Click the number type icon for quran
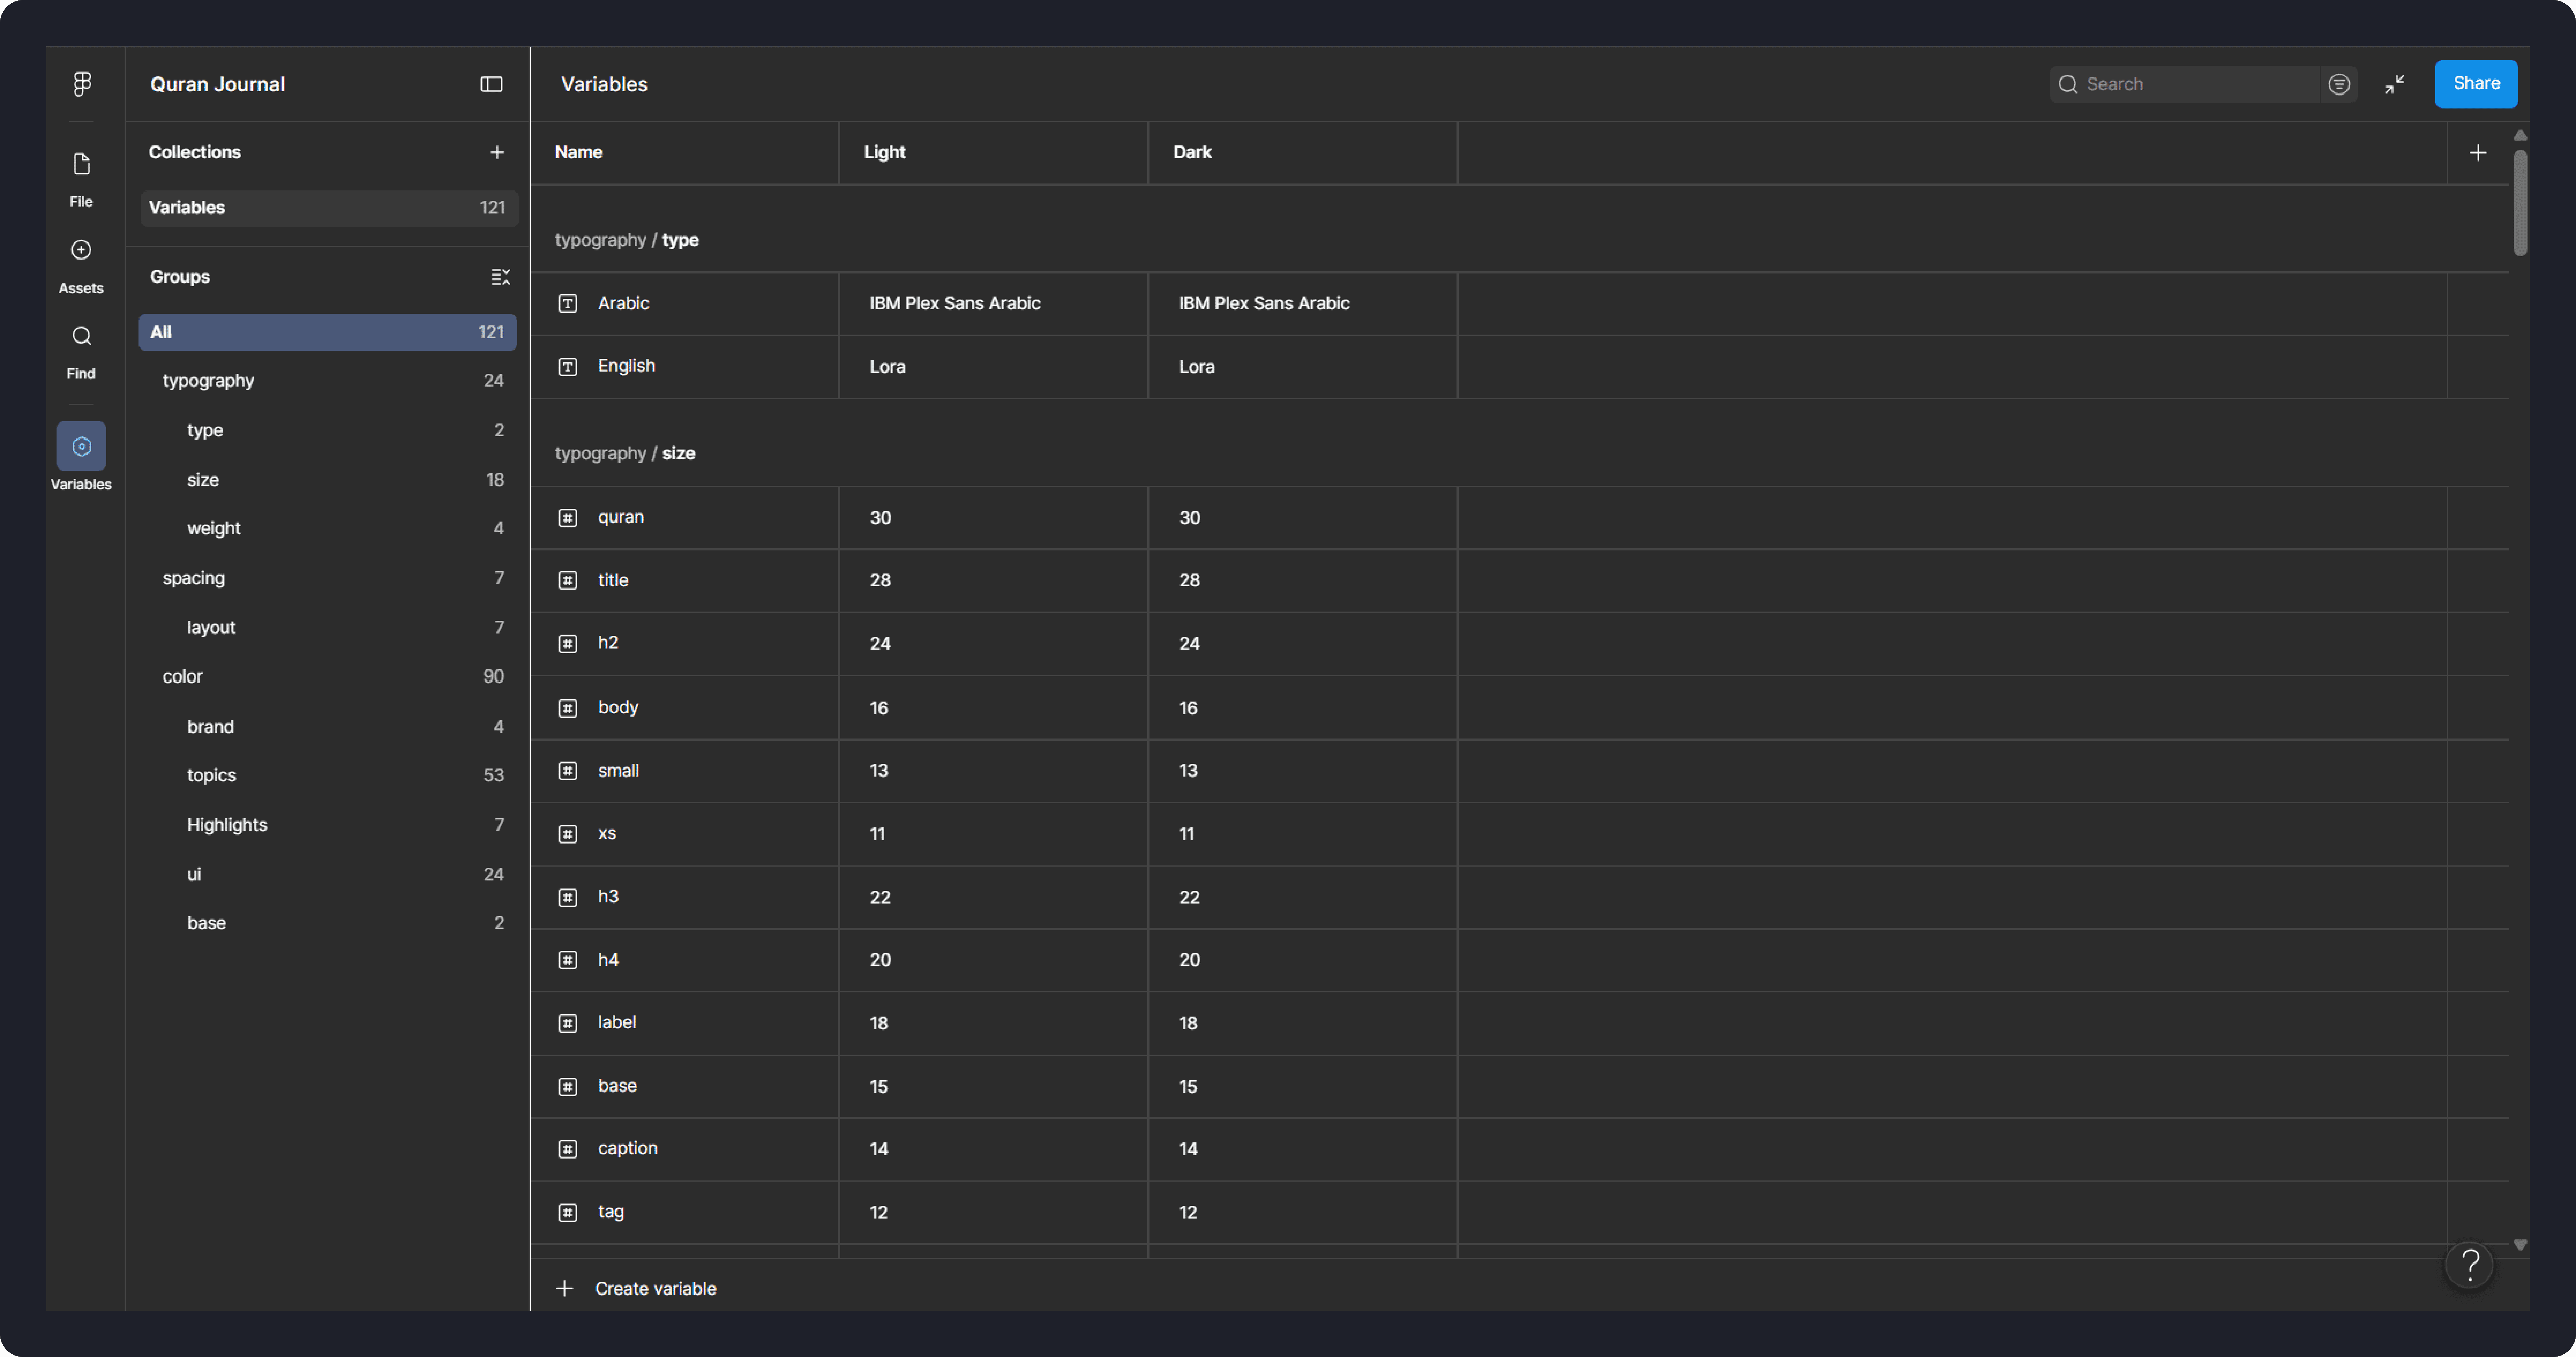The image size is (2576, 1357). click(567, 518)
